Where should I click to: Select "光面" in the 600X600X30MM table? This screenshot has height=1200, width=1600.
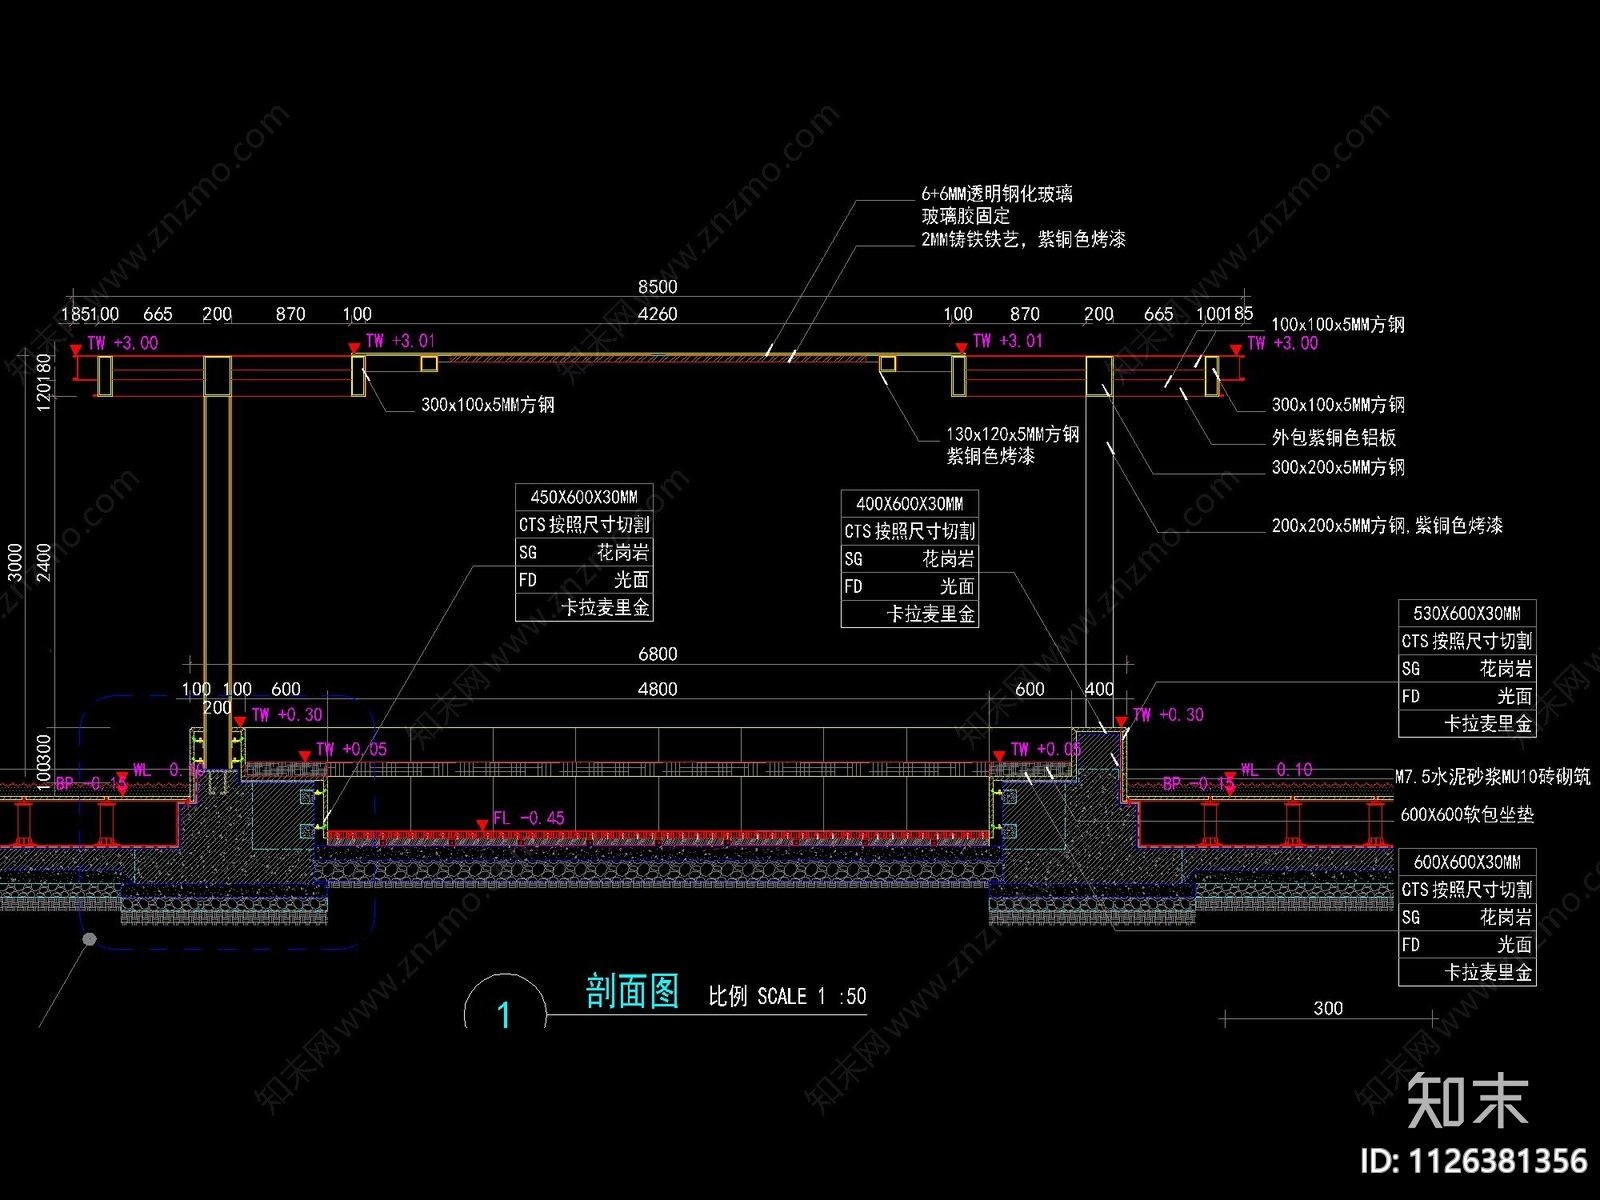(1515, 945)
